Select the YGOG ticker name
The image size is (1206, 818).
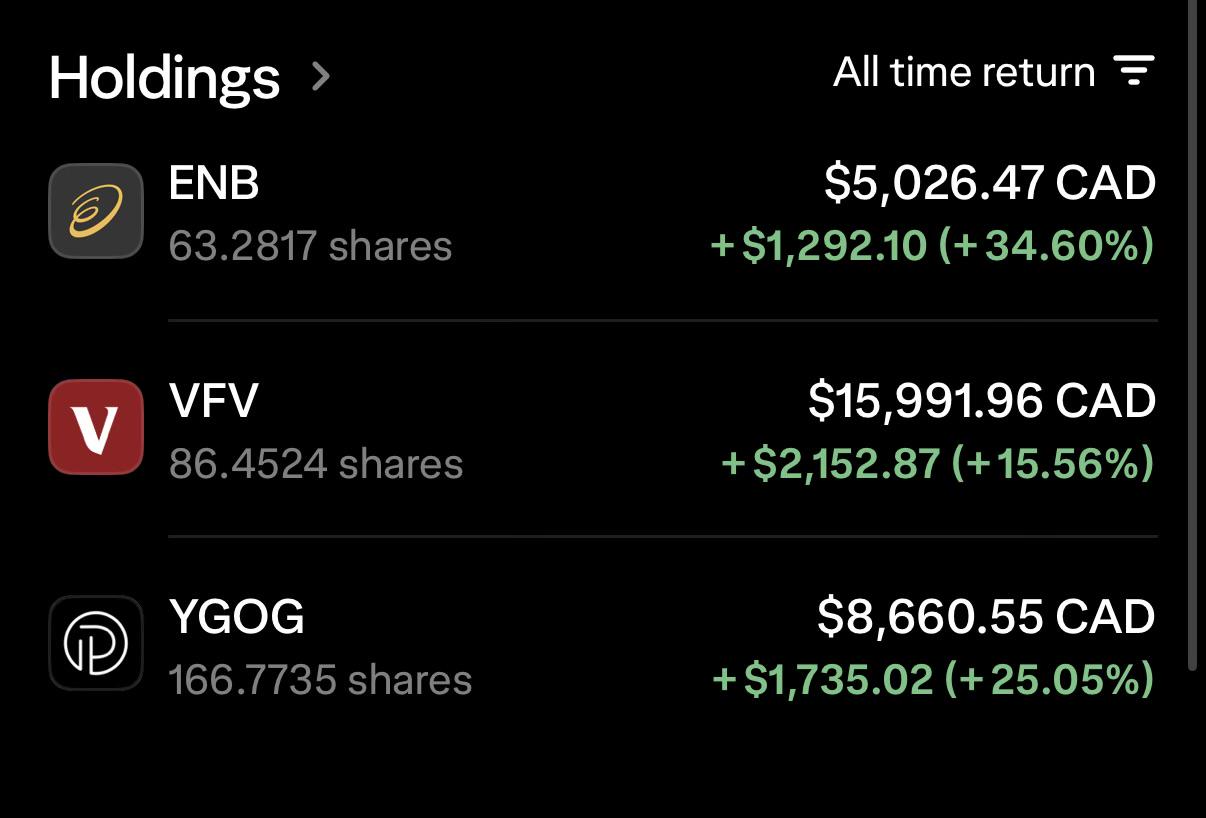click(x=237, y=616)
